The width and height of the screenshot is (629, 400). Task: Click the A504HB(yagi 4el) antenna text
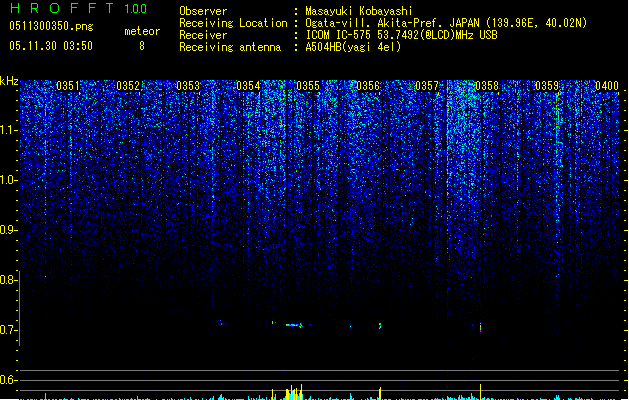[x=353, y=47]
